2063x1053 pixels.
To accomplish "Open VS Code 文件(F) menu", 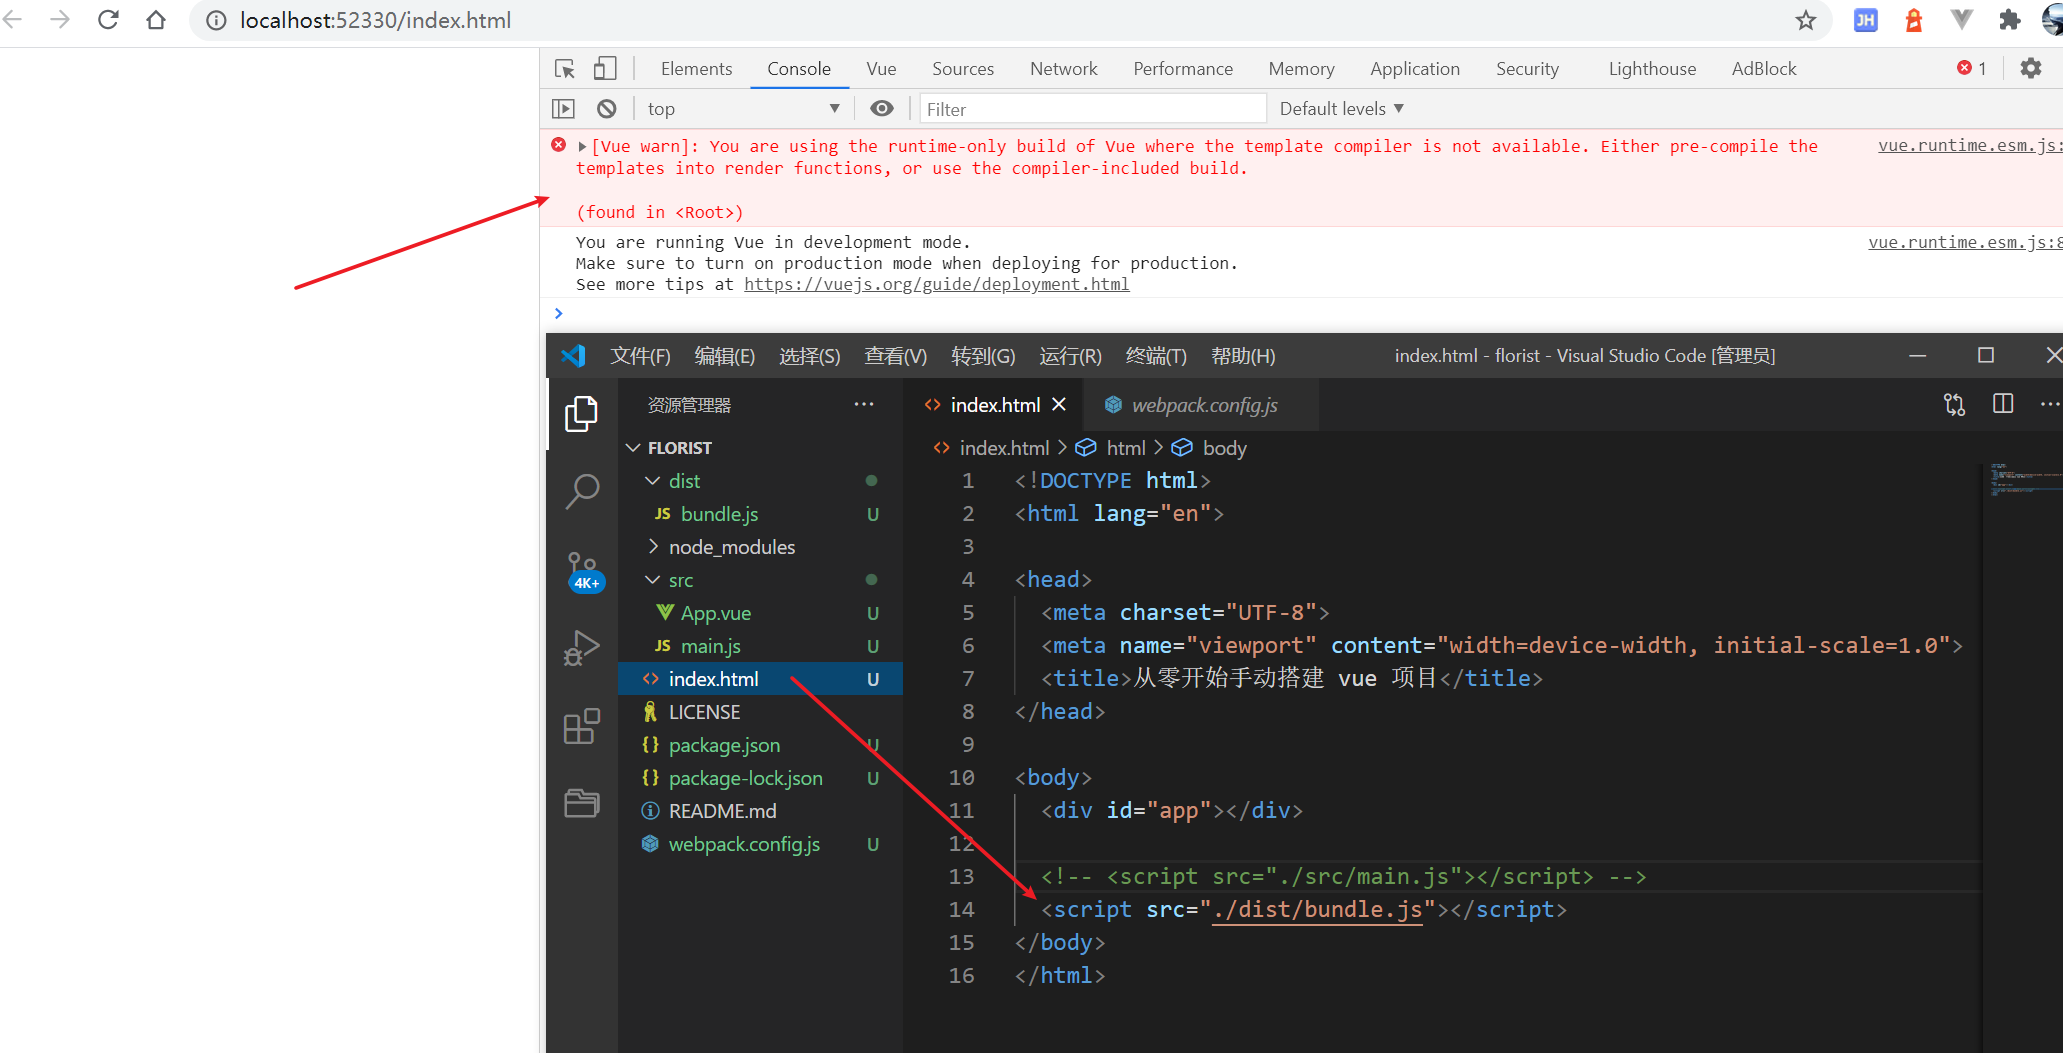I will 640,356.
